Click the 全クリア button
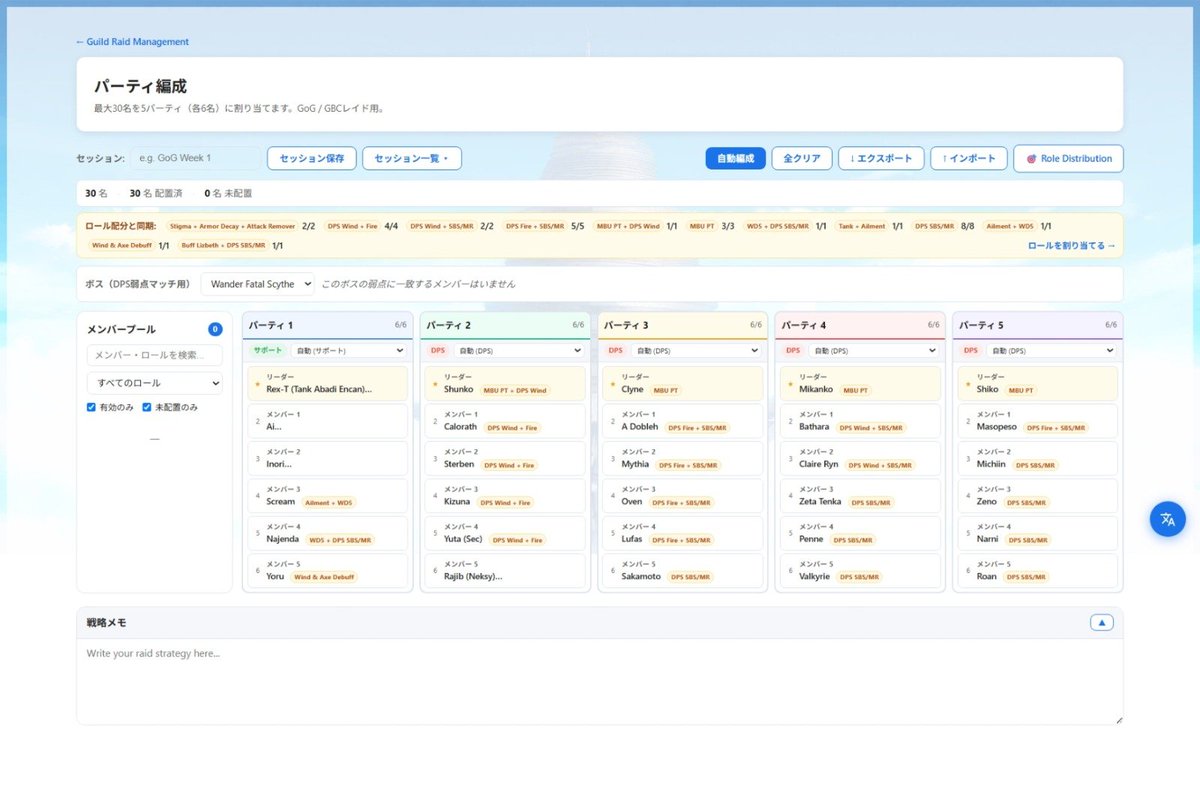Viewport: 1200px width, 786px height. tap(802, 158)
